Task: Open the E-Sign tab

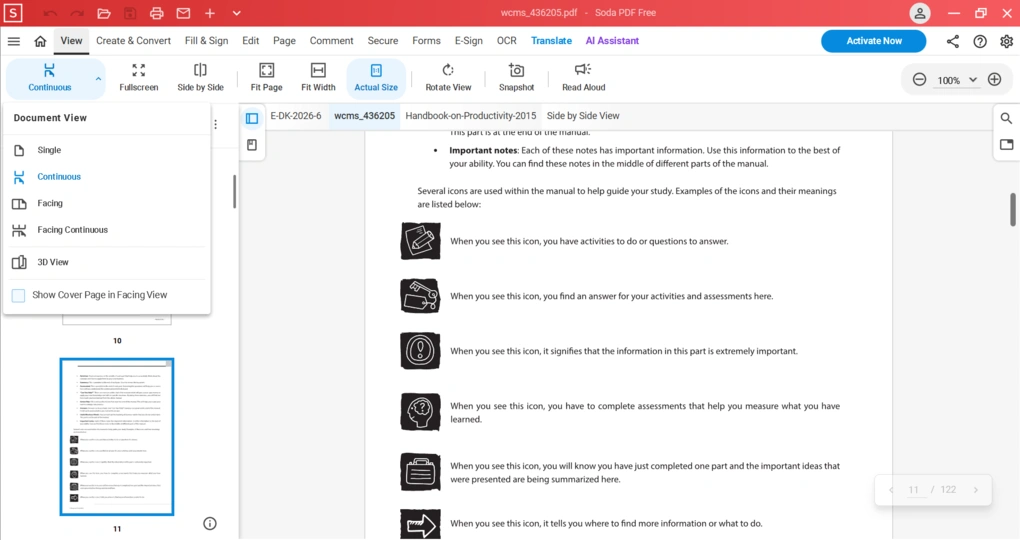Action: tap(468, 40)
